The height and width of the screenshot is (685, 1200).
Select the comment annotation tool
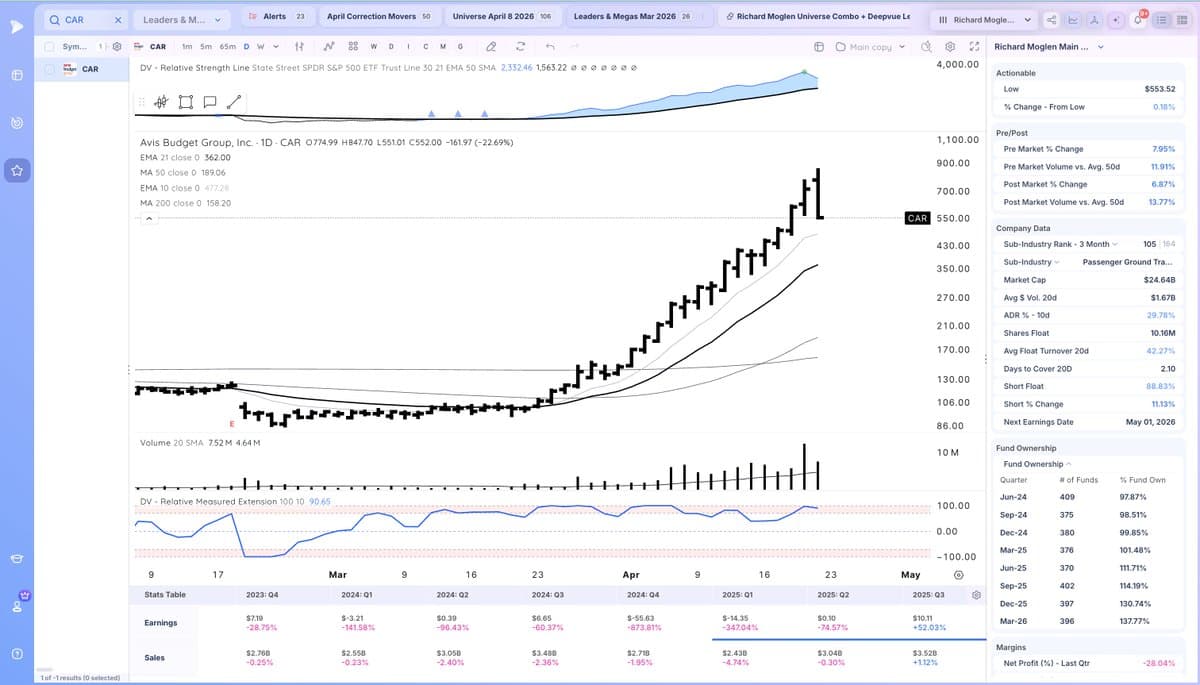pyautogui.click(x=210, y=102)
